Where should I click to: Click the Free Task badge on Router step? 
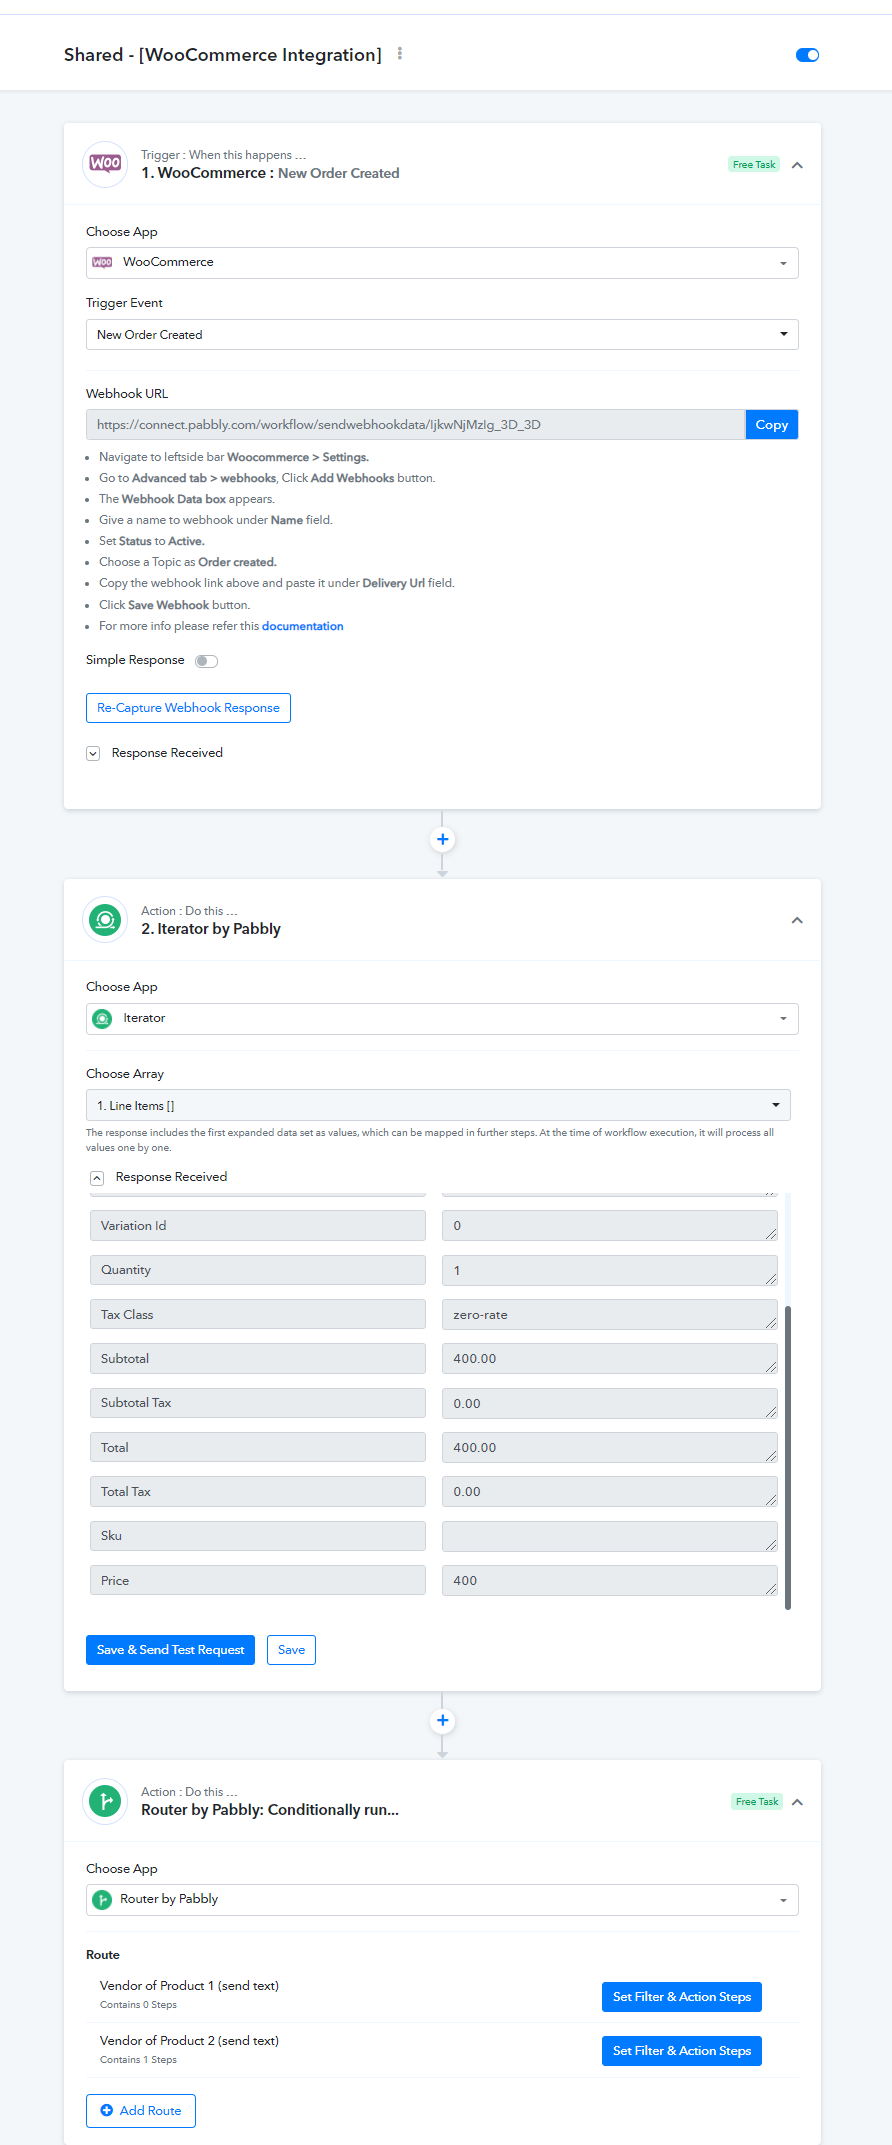pyautogui.click(x=757, y=1802)
